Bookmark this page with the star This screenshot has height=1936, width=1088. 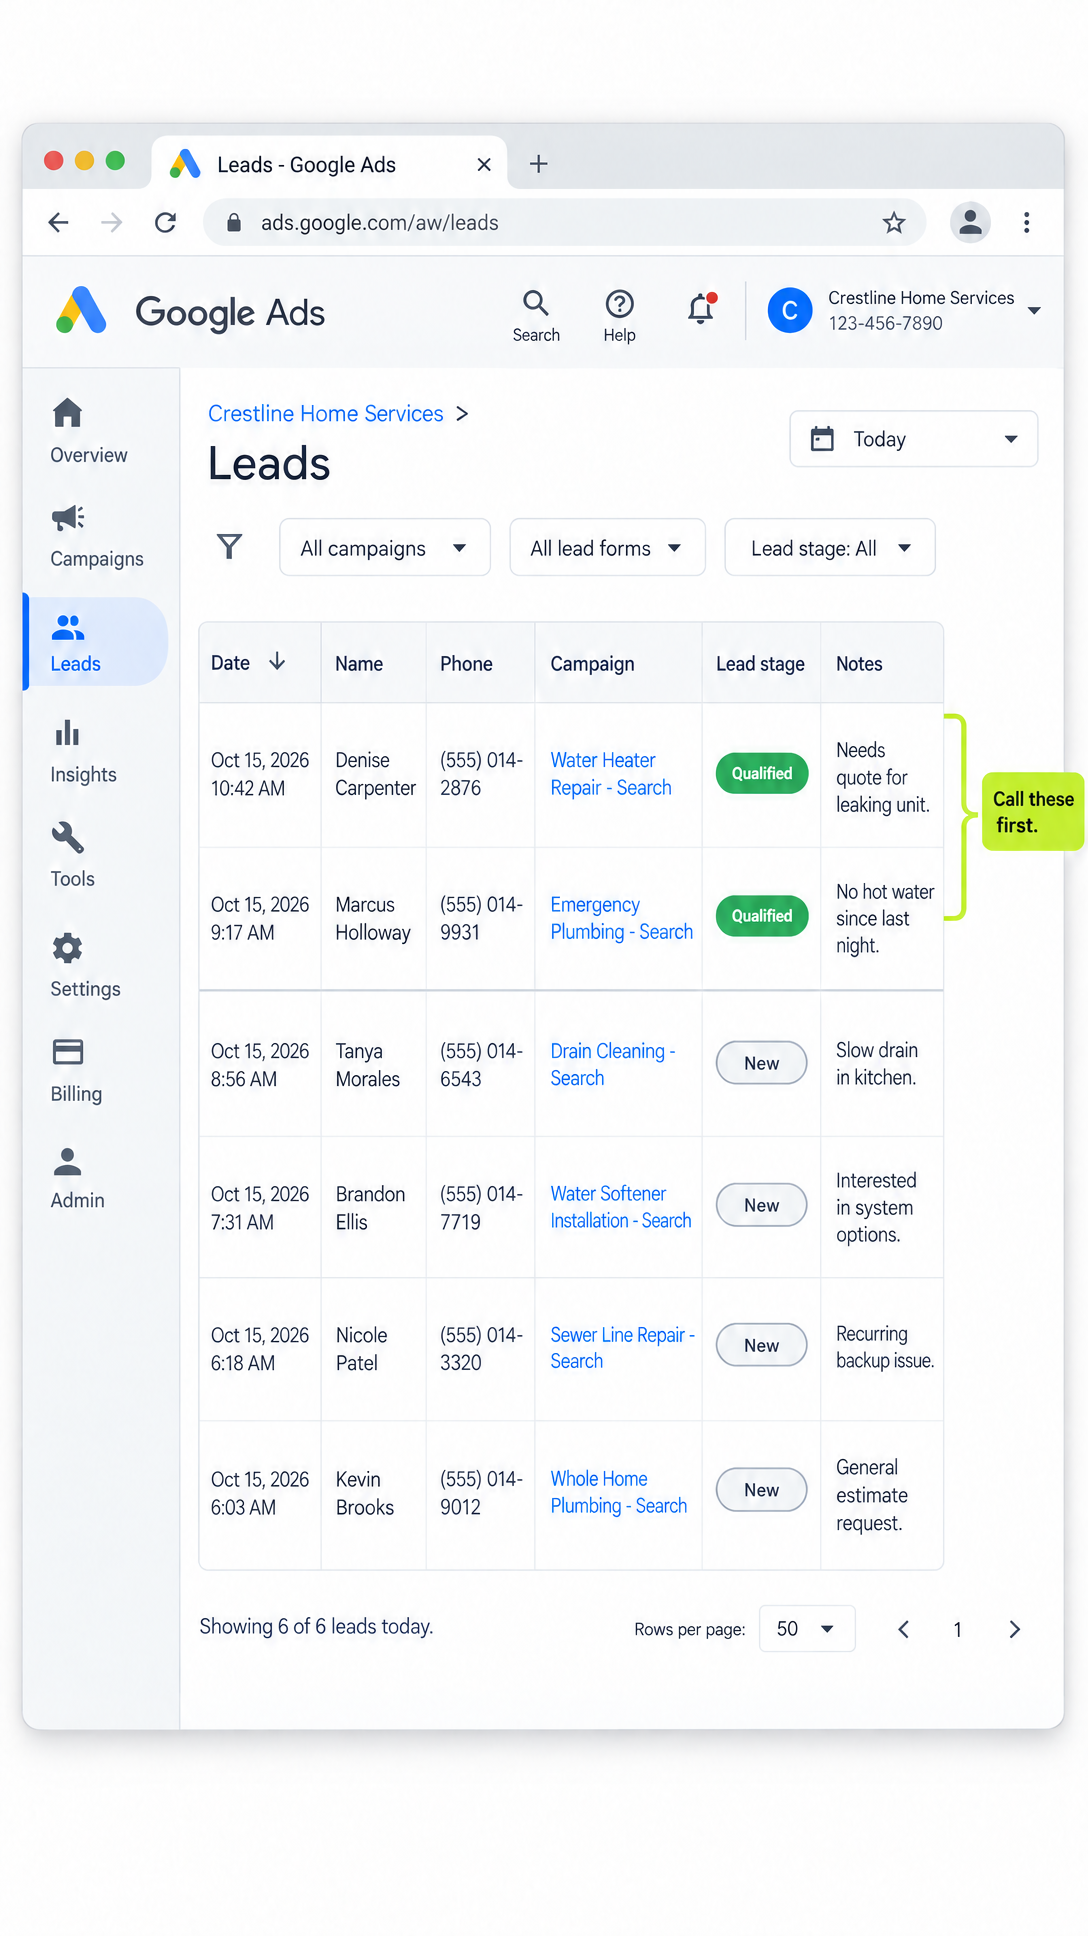(x=894, y=222)
